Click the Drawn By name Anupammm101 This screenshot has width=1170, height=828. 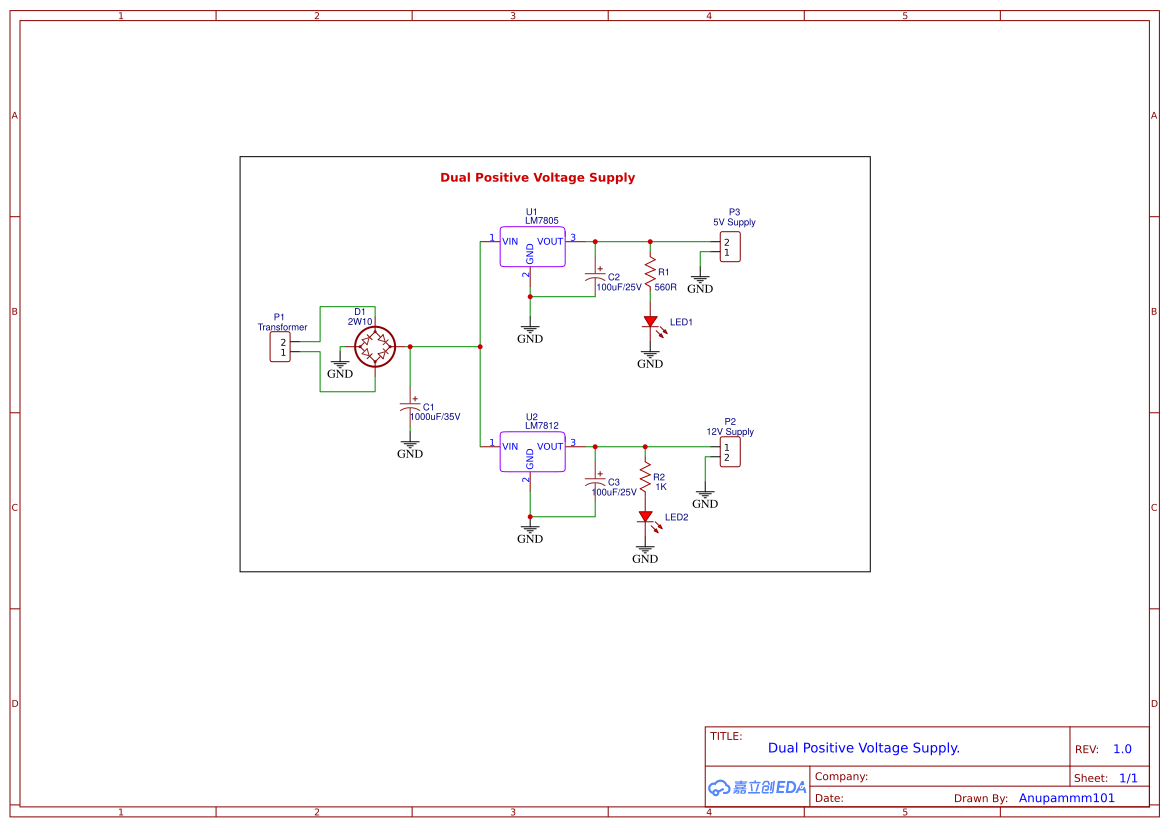tap(1066, 797)
